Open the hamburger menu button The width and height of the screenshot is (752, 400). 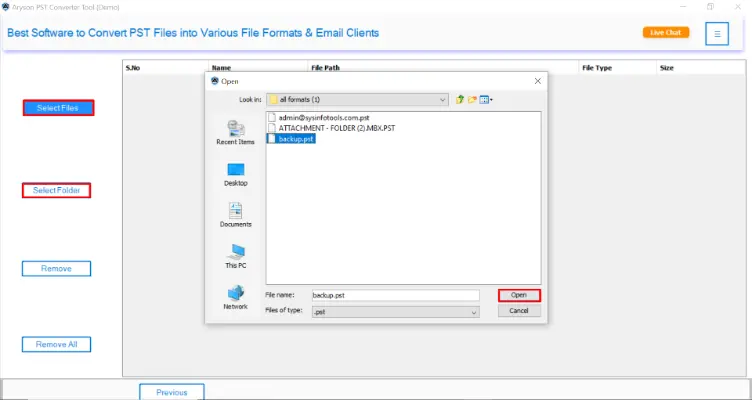[717, 34]
